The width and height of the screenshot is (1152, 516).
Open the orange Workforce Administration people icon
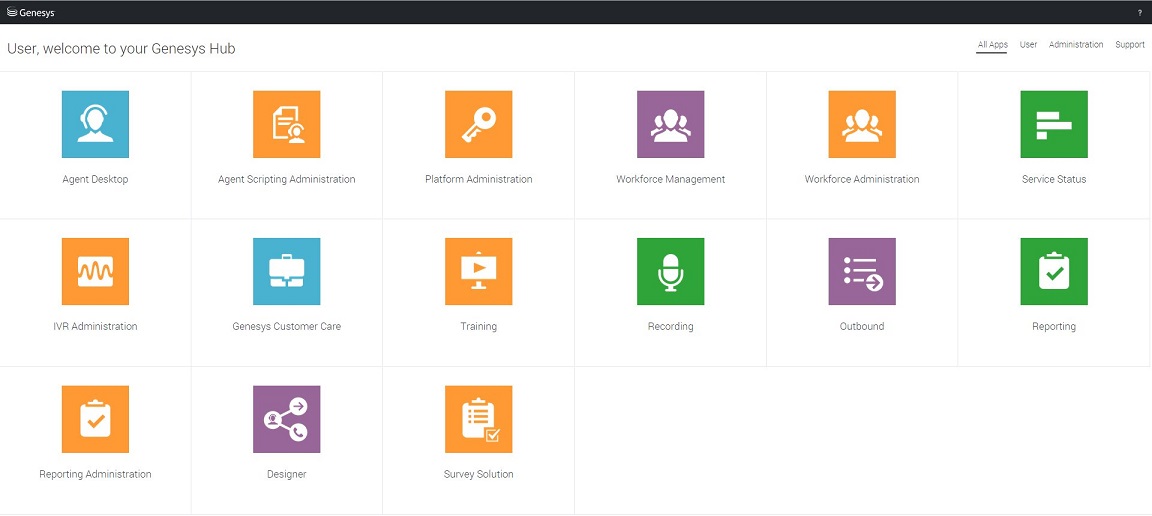[862, 124]
